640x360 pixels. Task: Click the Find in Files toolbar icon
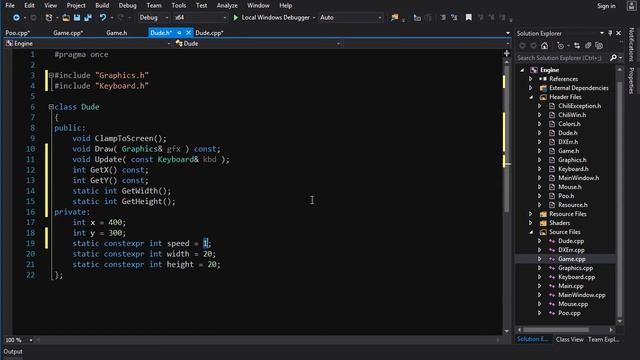point(394,18)
